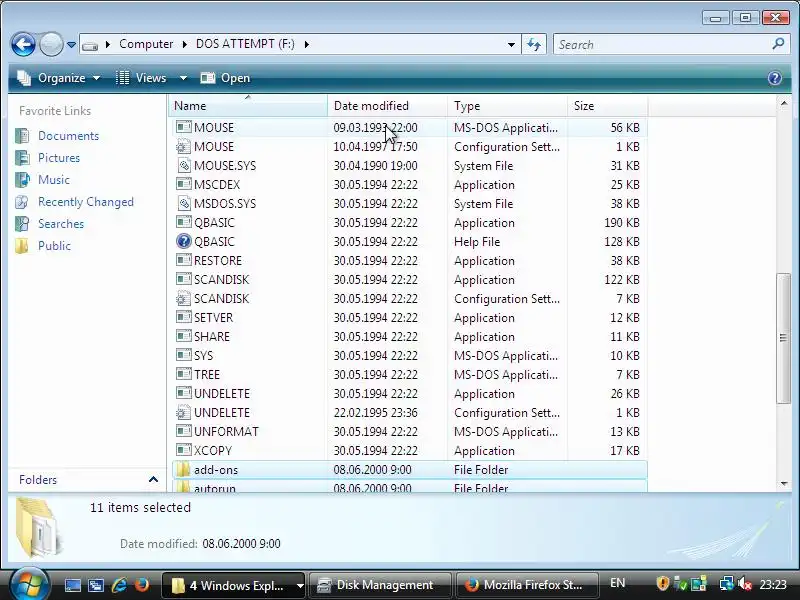Click the Views toolbar button

tap(141, 78)
